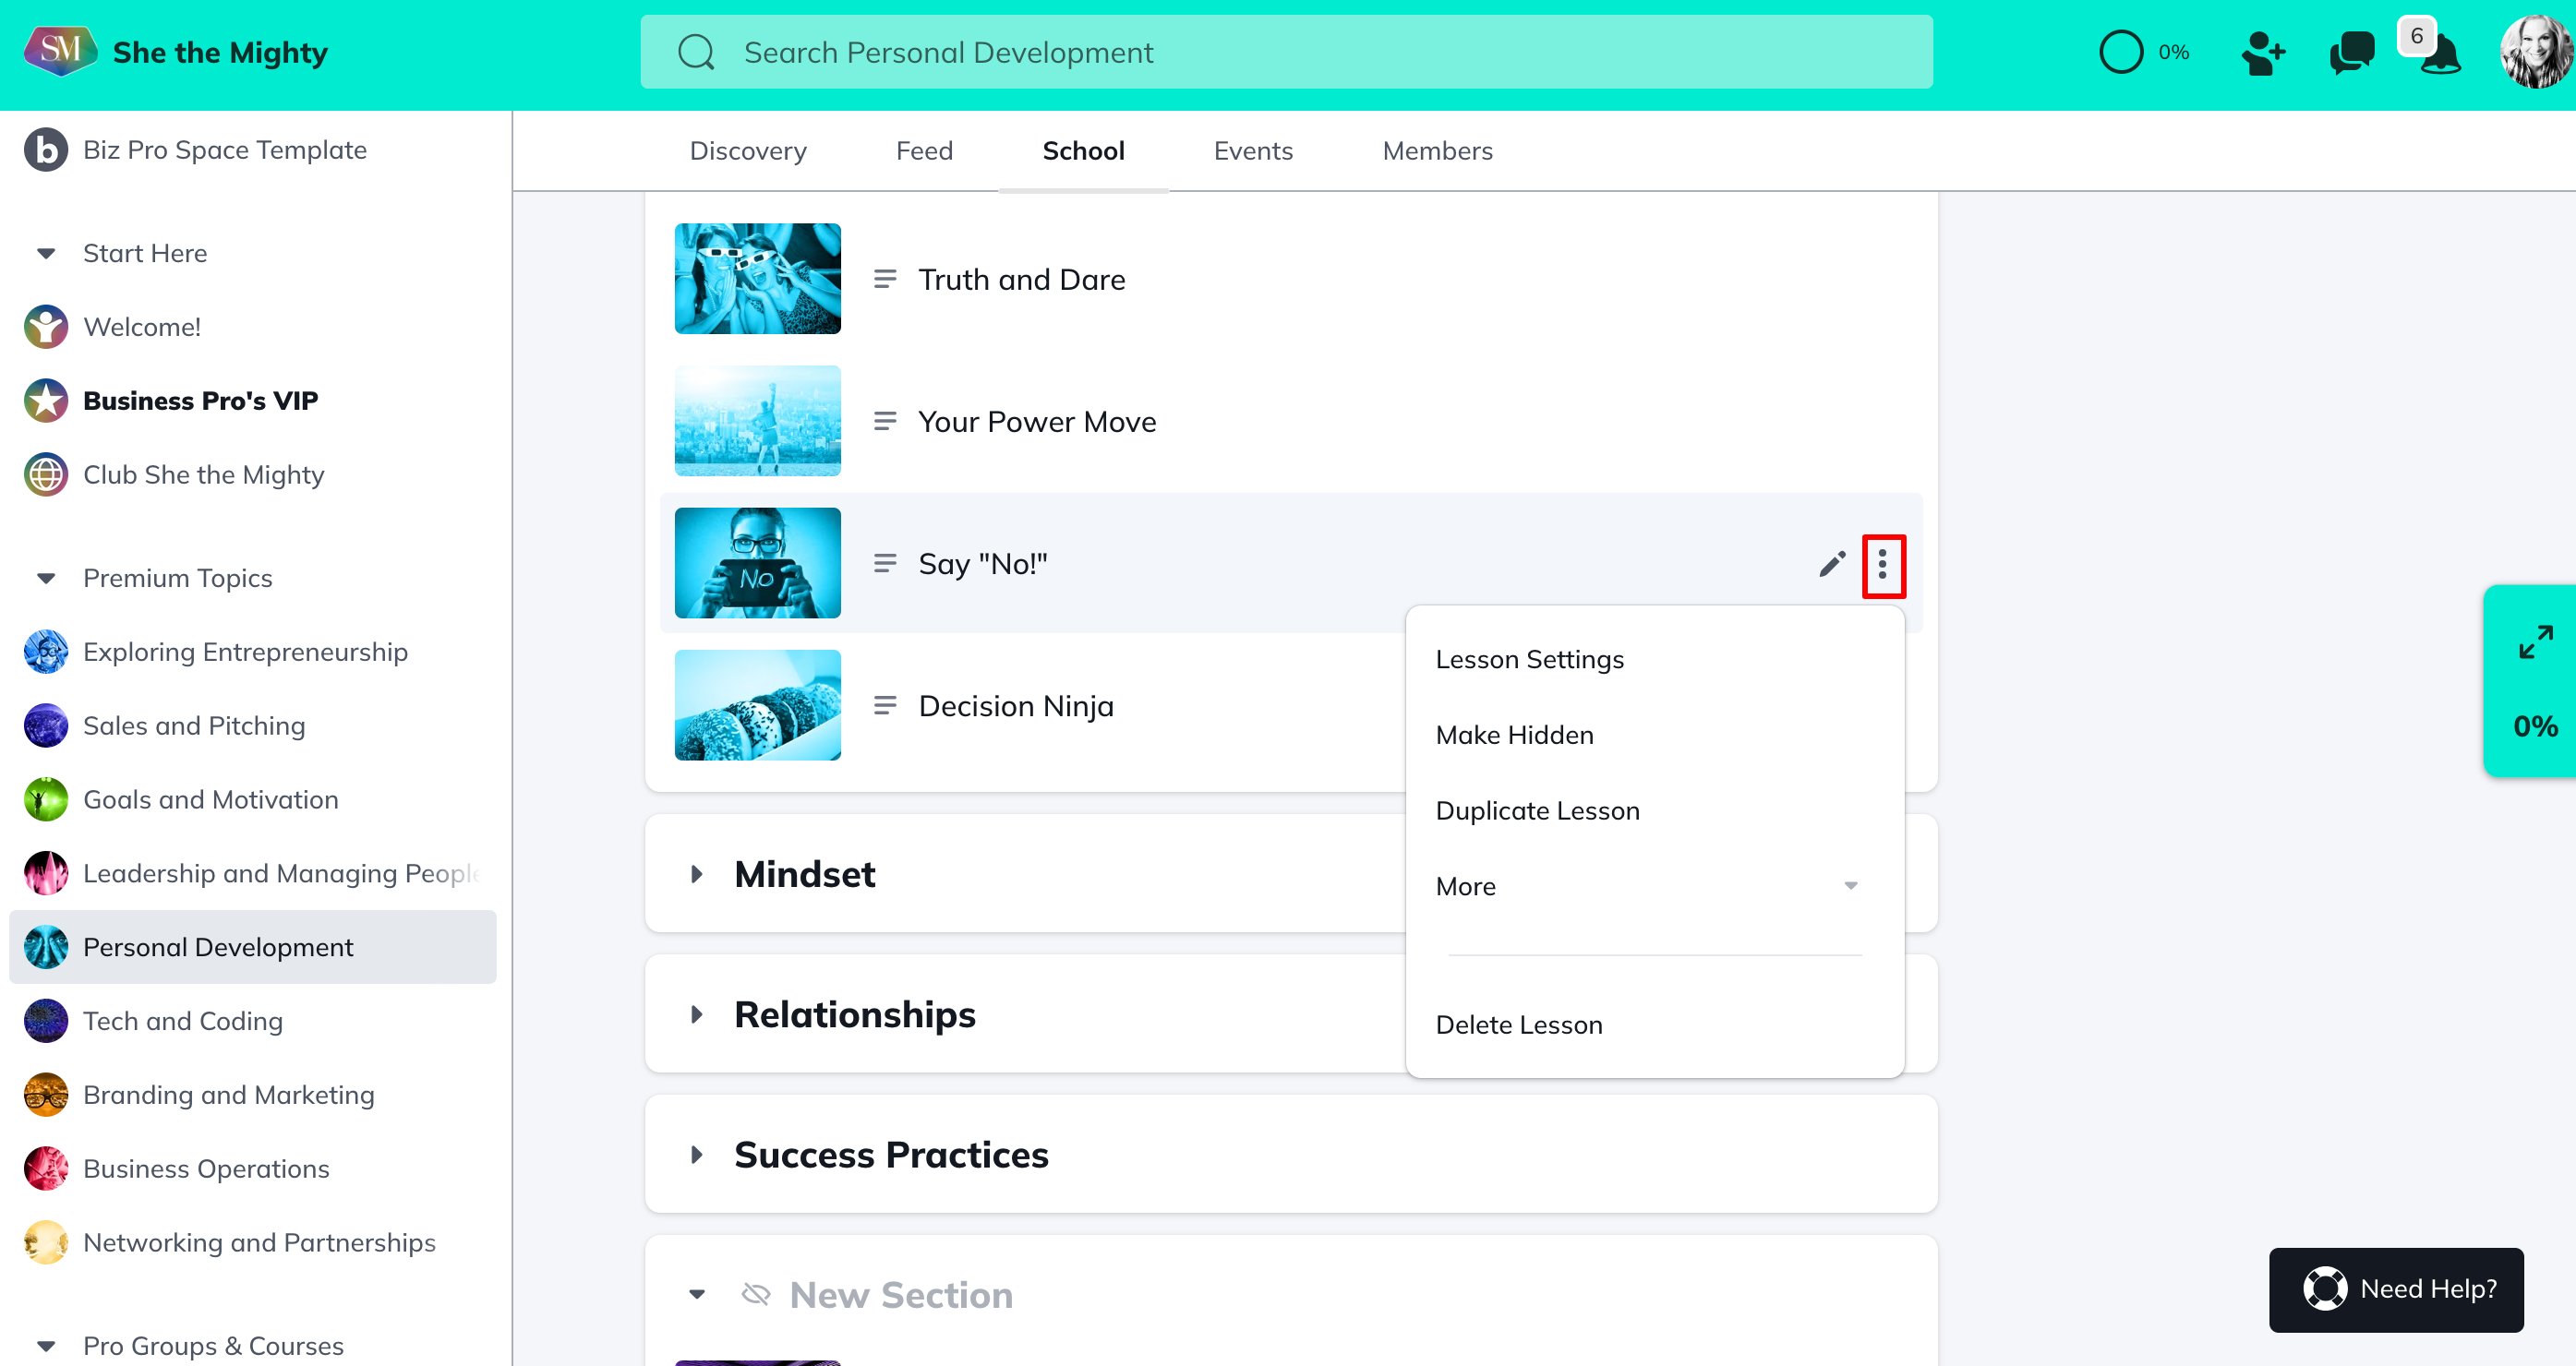Toggle hidden eye icon on New Section
Image resolution: width=2576 pixels, height=1366 pixels.
(x=756, y=1295)
